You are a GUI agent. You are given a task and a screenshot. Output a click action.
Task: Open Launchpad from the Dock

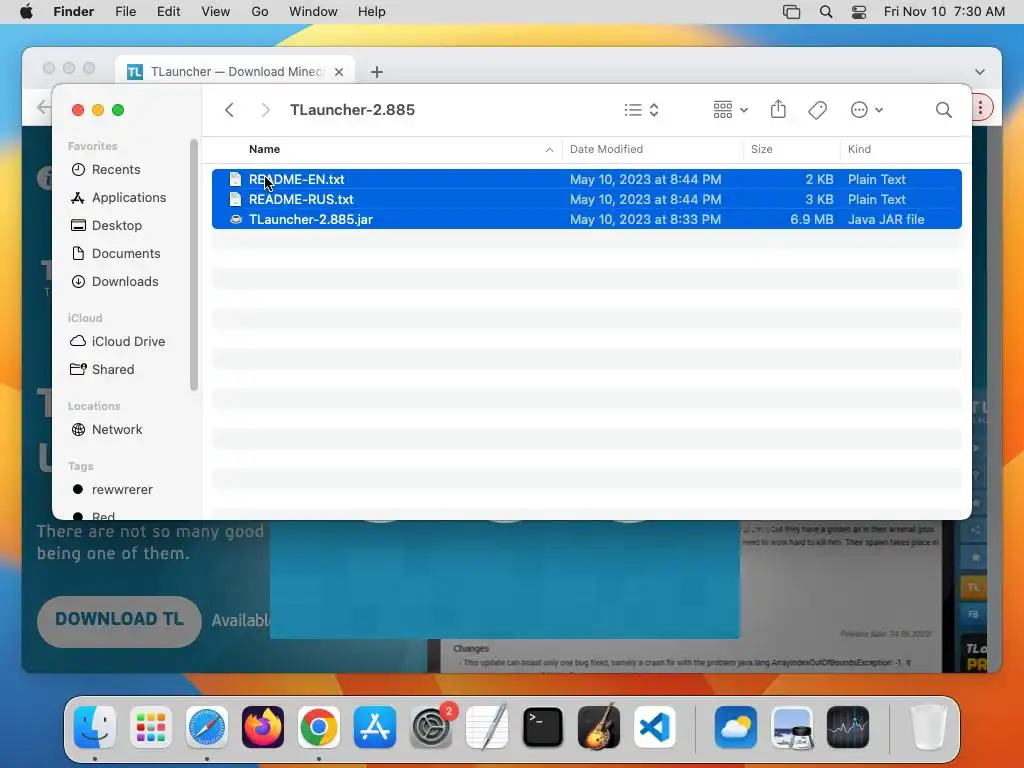point(151,727)
